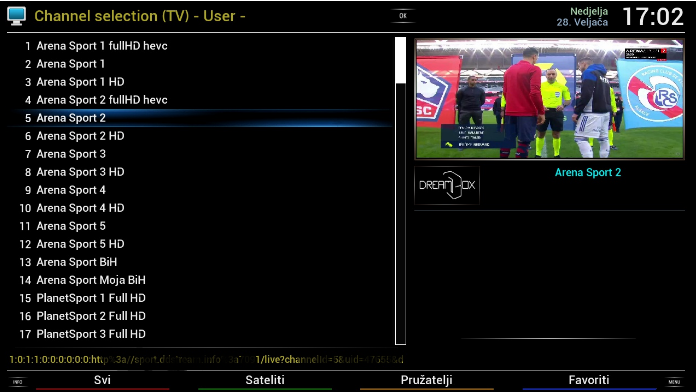Select channel 9 Arena Sport 4
The image size is (700, 392).
tap(200, 190)
